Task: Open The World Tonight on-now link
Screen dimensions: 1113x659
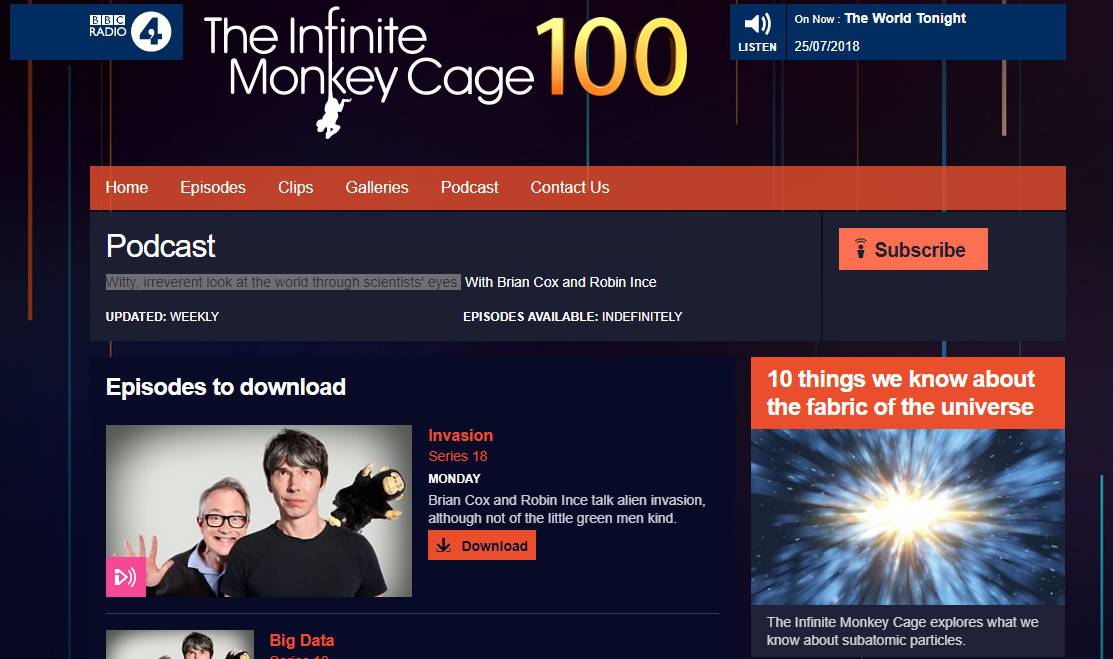Action: [x=905, y=18]
